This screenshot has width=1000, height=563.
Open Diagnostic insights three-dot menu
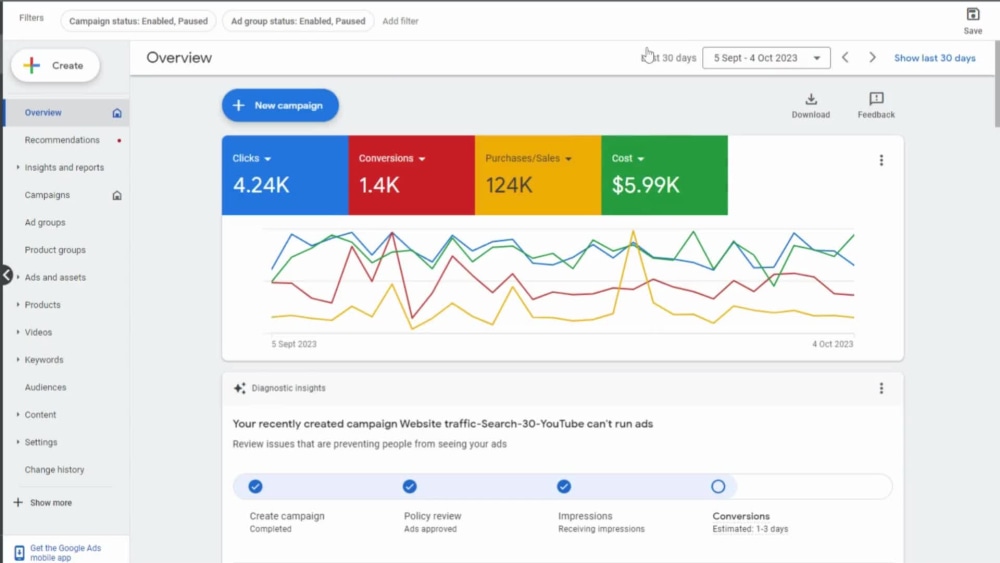(x=881, y=388)
